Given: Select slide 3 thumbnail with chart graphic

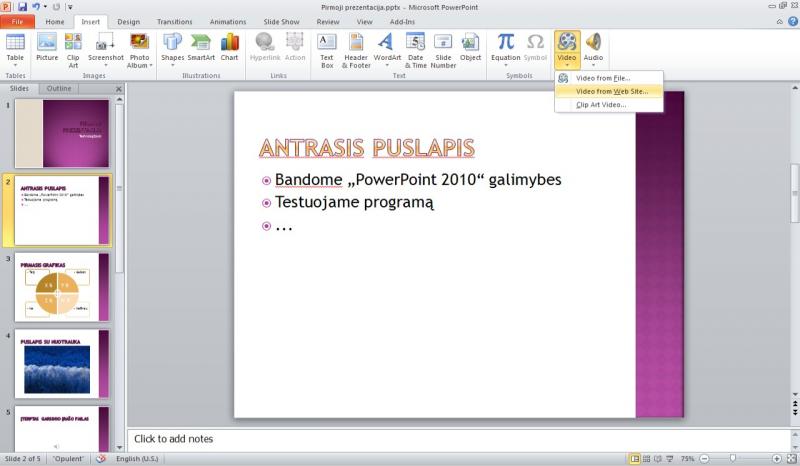Looking at the screenshot, I should tap(62, 287).
